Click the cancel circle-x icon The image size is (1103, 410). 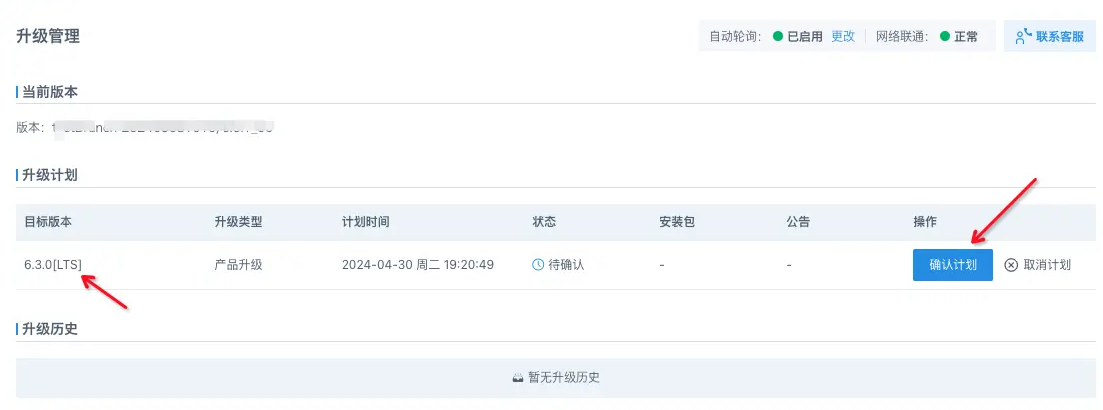coord(1011,265)
